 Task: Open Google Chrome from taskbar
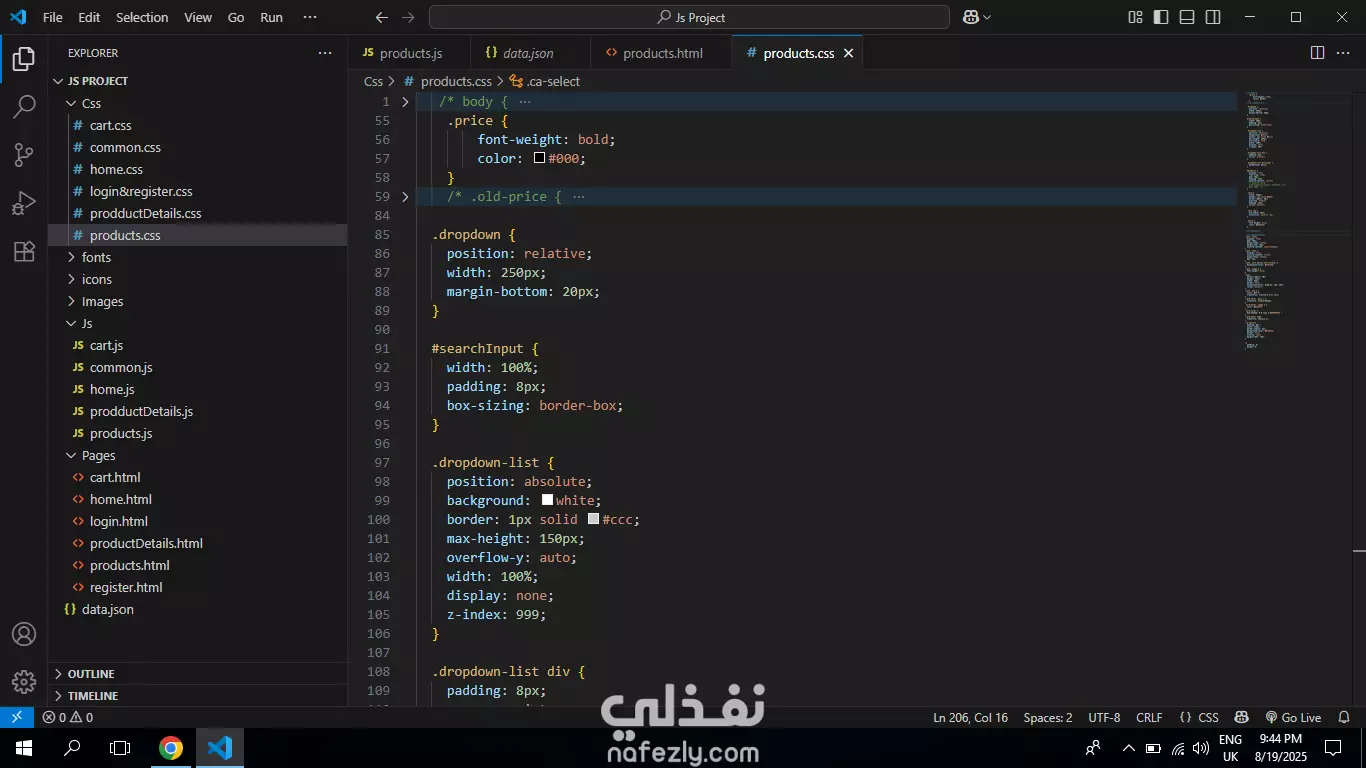tap(171, 748)
